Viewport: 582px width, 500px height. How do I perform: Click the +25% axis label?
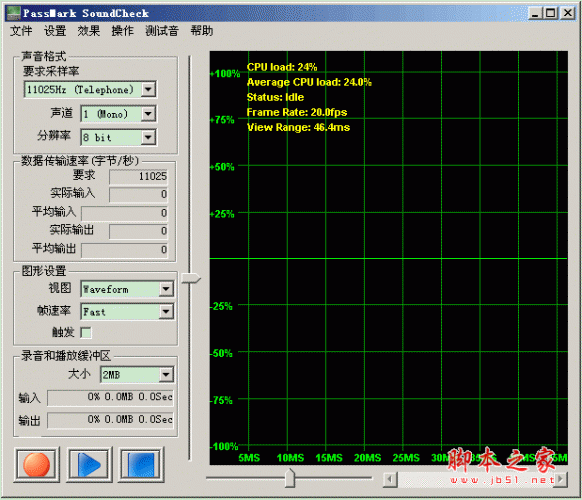pos(222,214)
